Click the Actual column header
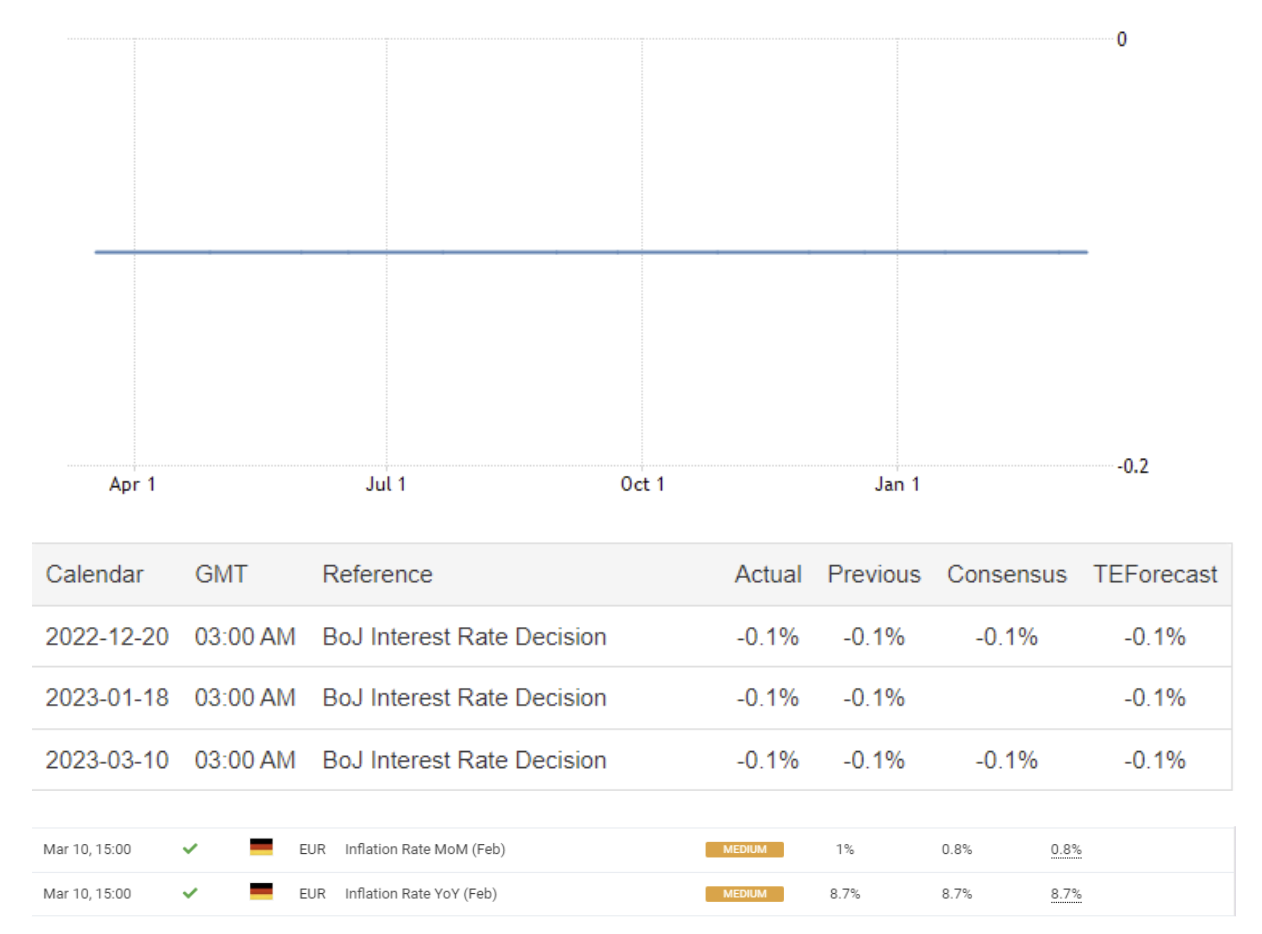This screenshot has width=1262, height=934. tap(768, 575)
